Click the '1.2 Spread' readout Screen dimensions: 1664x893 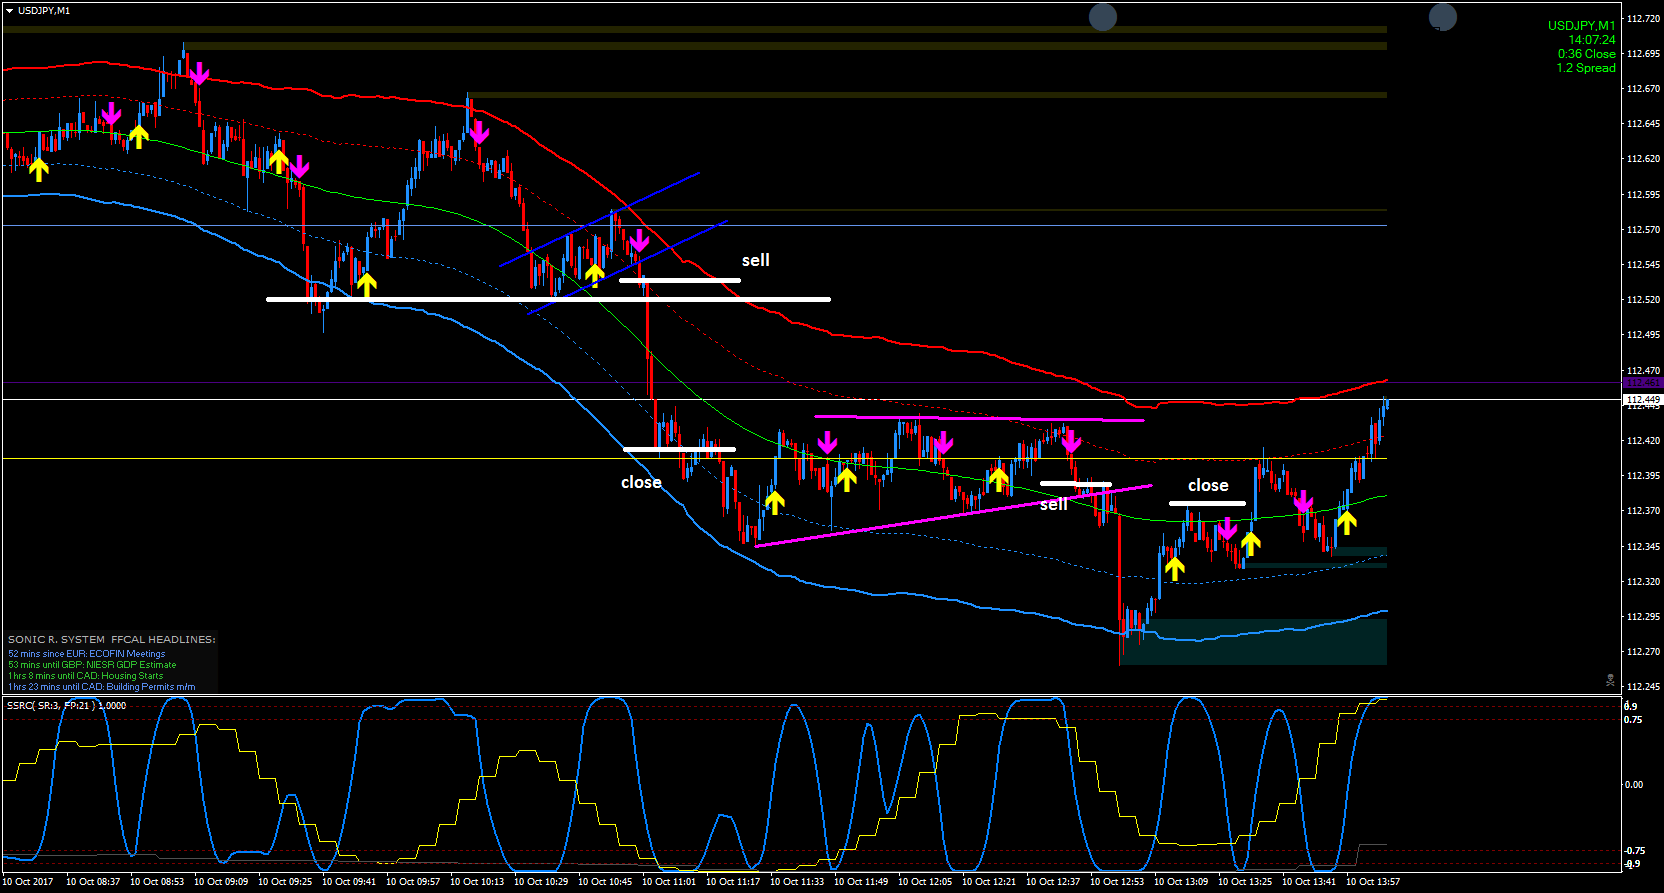[1586, 68]
